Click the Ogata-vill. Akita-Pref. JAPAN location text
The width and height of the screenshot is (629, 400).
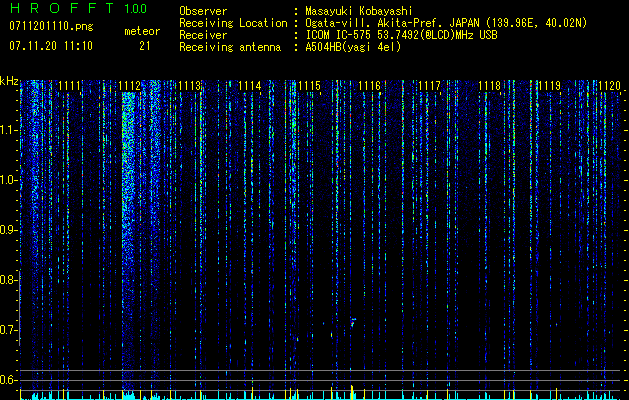(x=446, y=23)
